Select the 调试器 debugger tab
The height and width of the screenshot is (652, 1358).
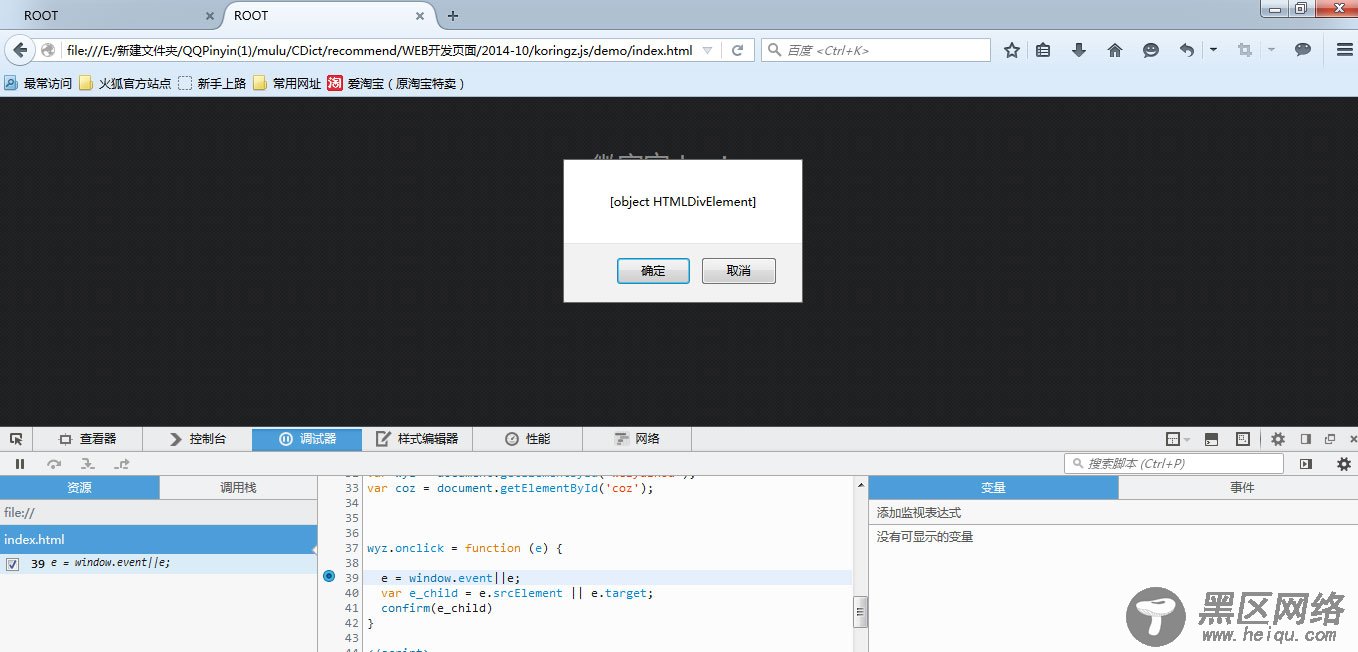[x=307, y=439]
